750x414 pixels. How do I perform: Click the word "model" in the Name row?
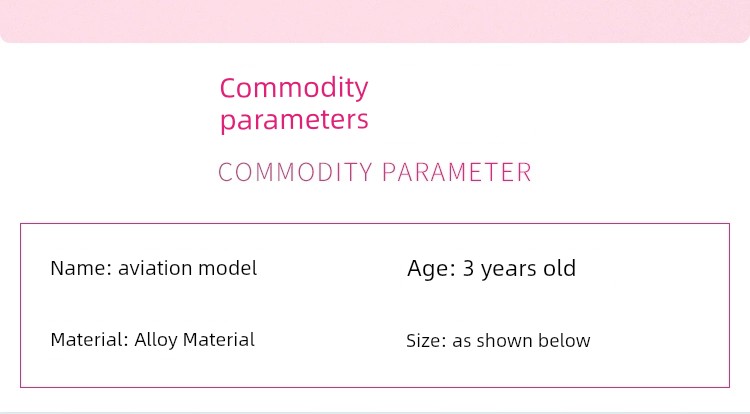(x=228, y=268)
